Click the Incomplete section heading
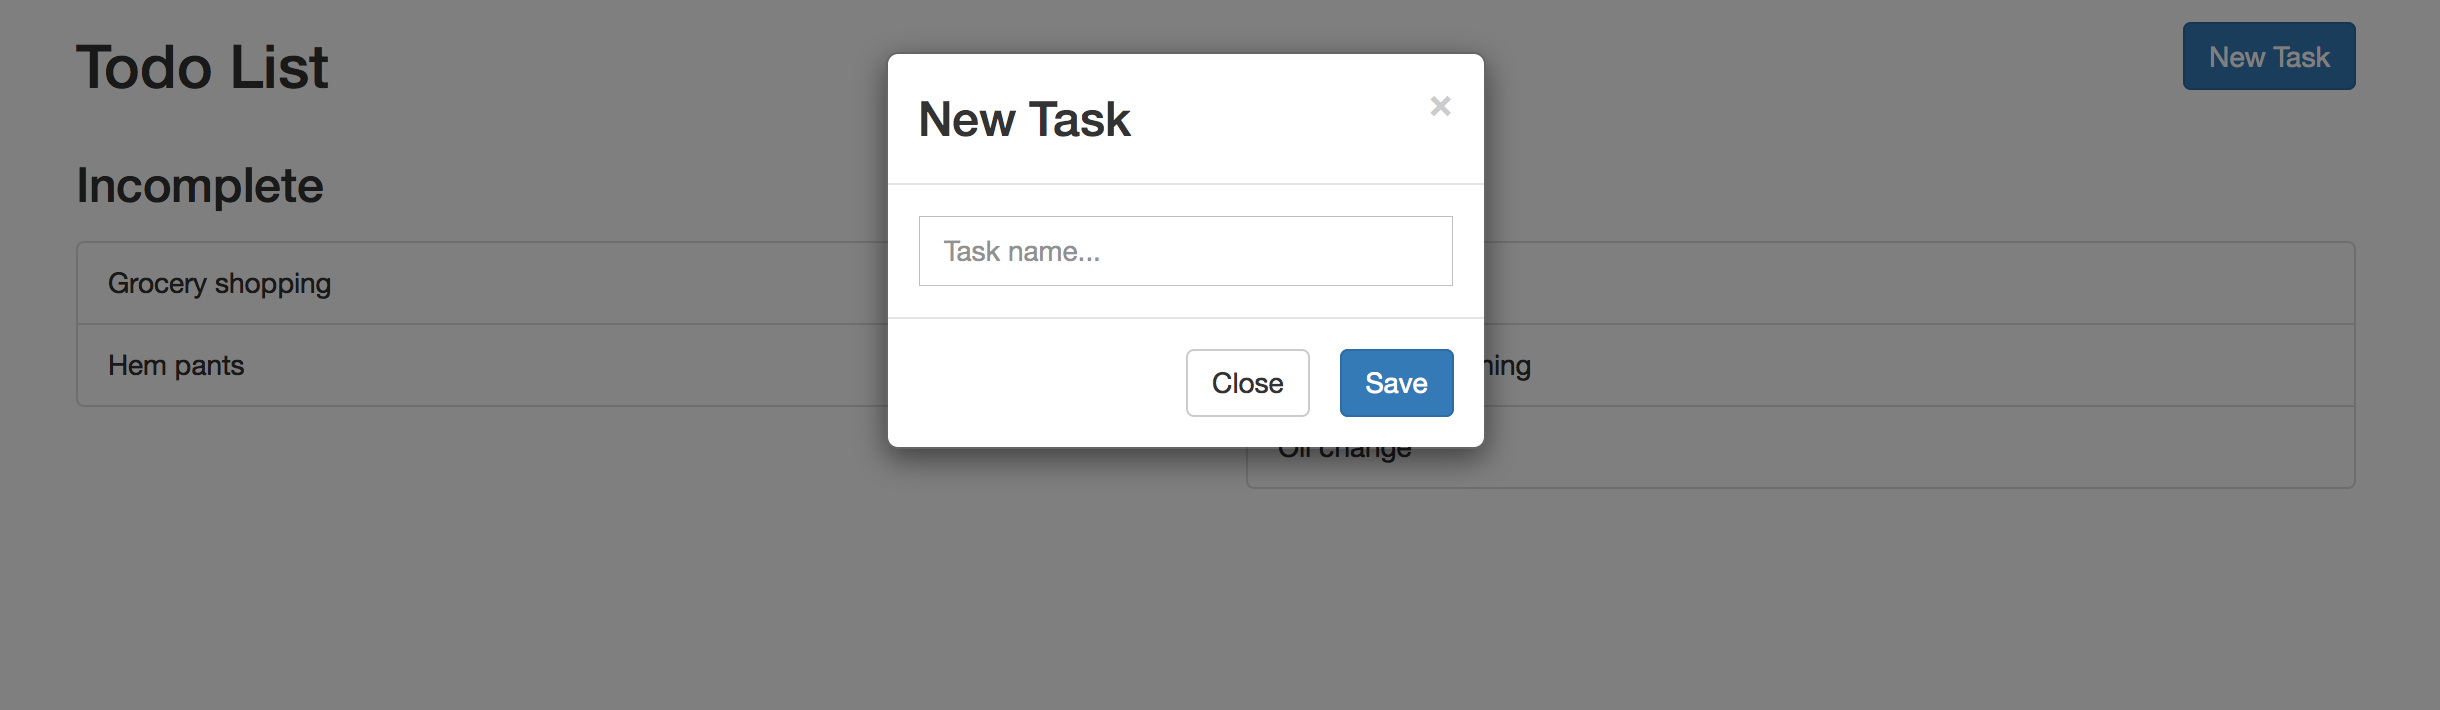 200,186
